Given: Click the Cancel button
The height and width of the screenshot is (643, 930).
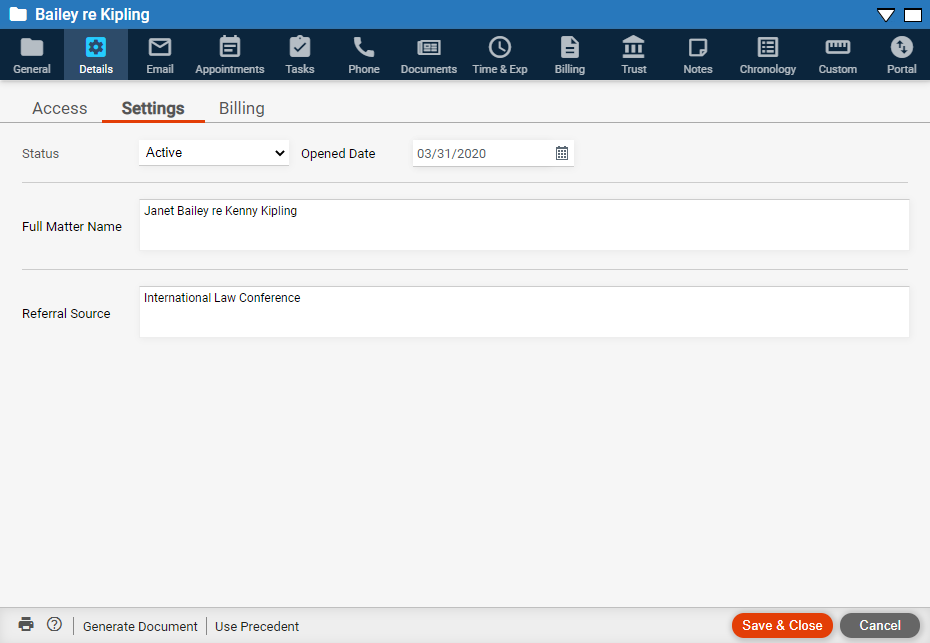Looking at the screenshot, I should (880, 625).
